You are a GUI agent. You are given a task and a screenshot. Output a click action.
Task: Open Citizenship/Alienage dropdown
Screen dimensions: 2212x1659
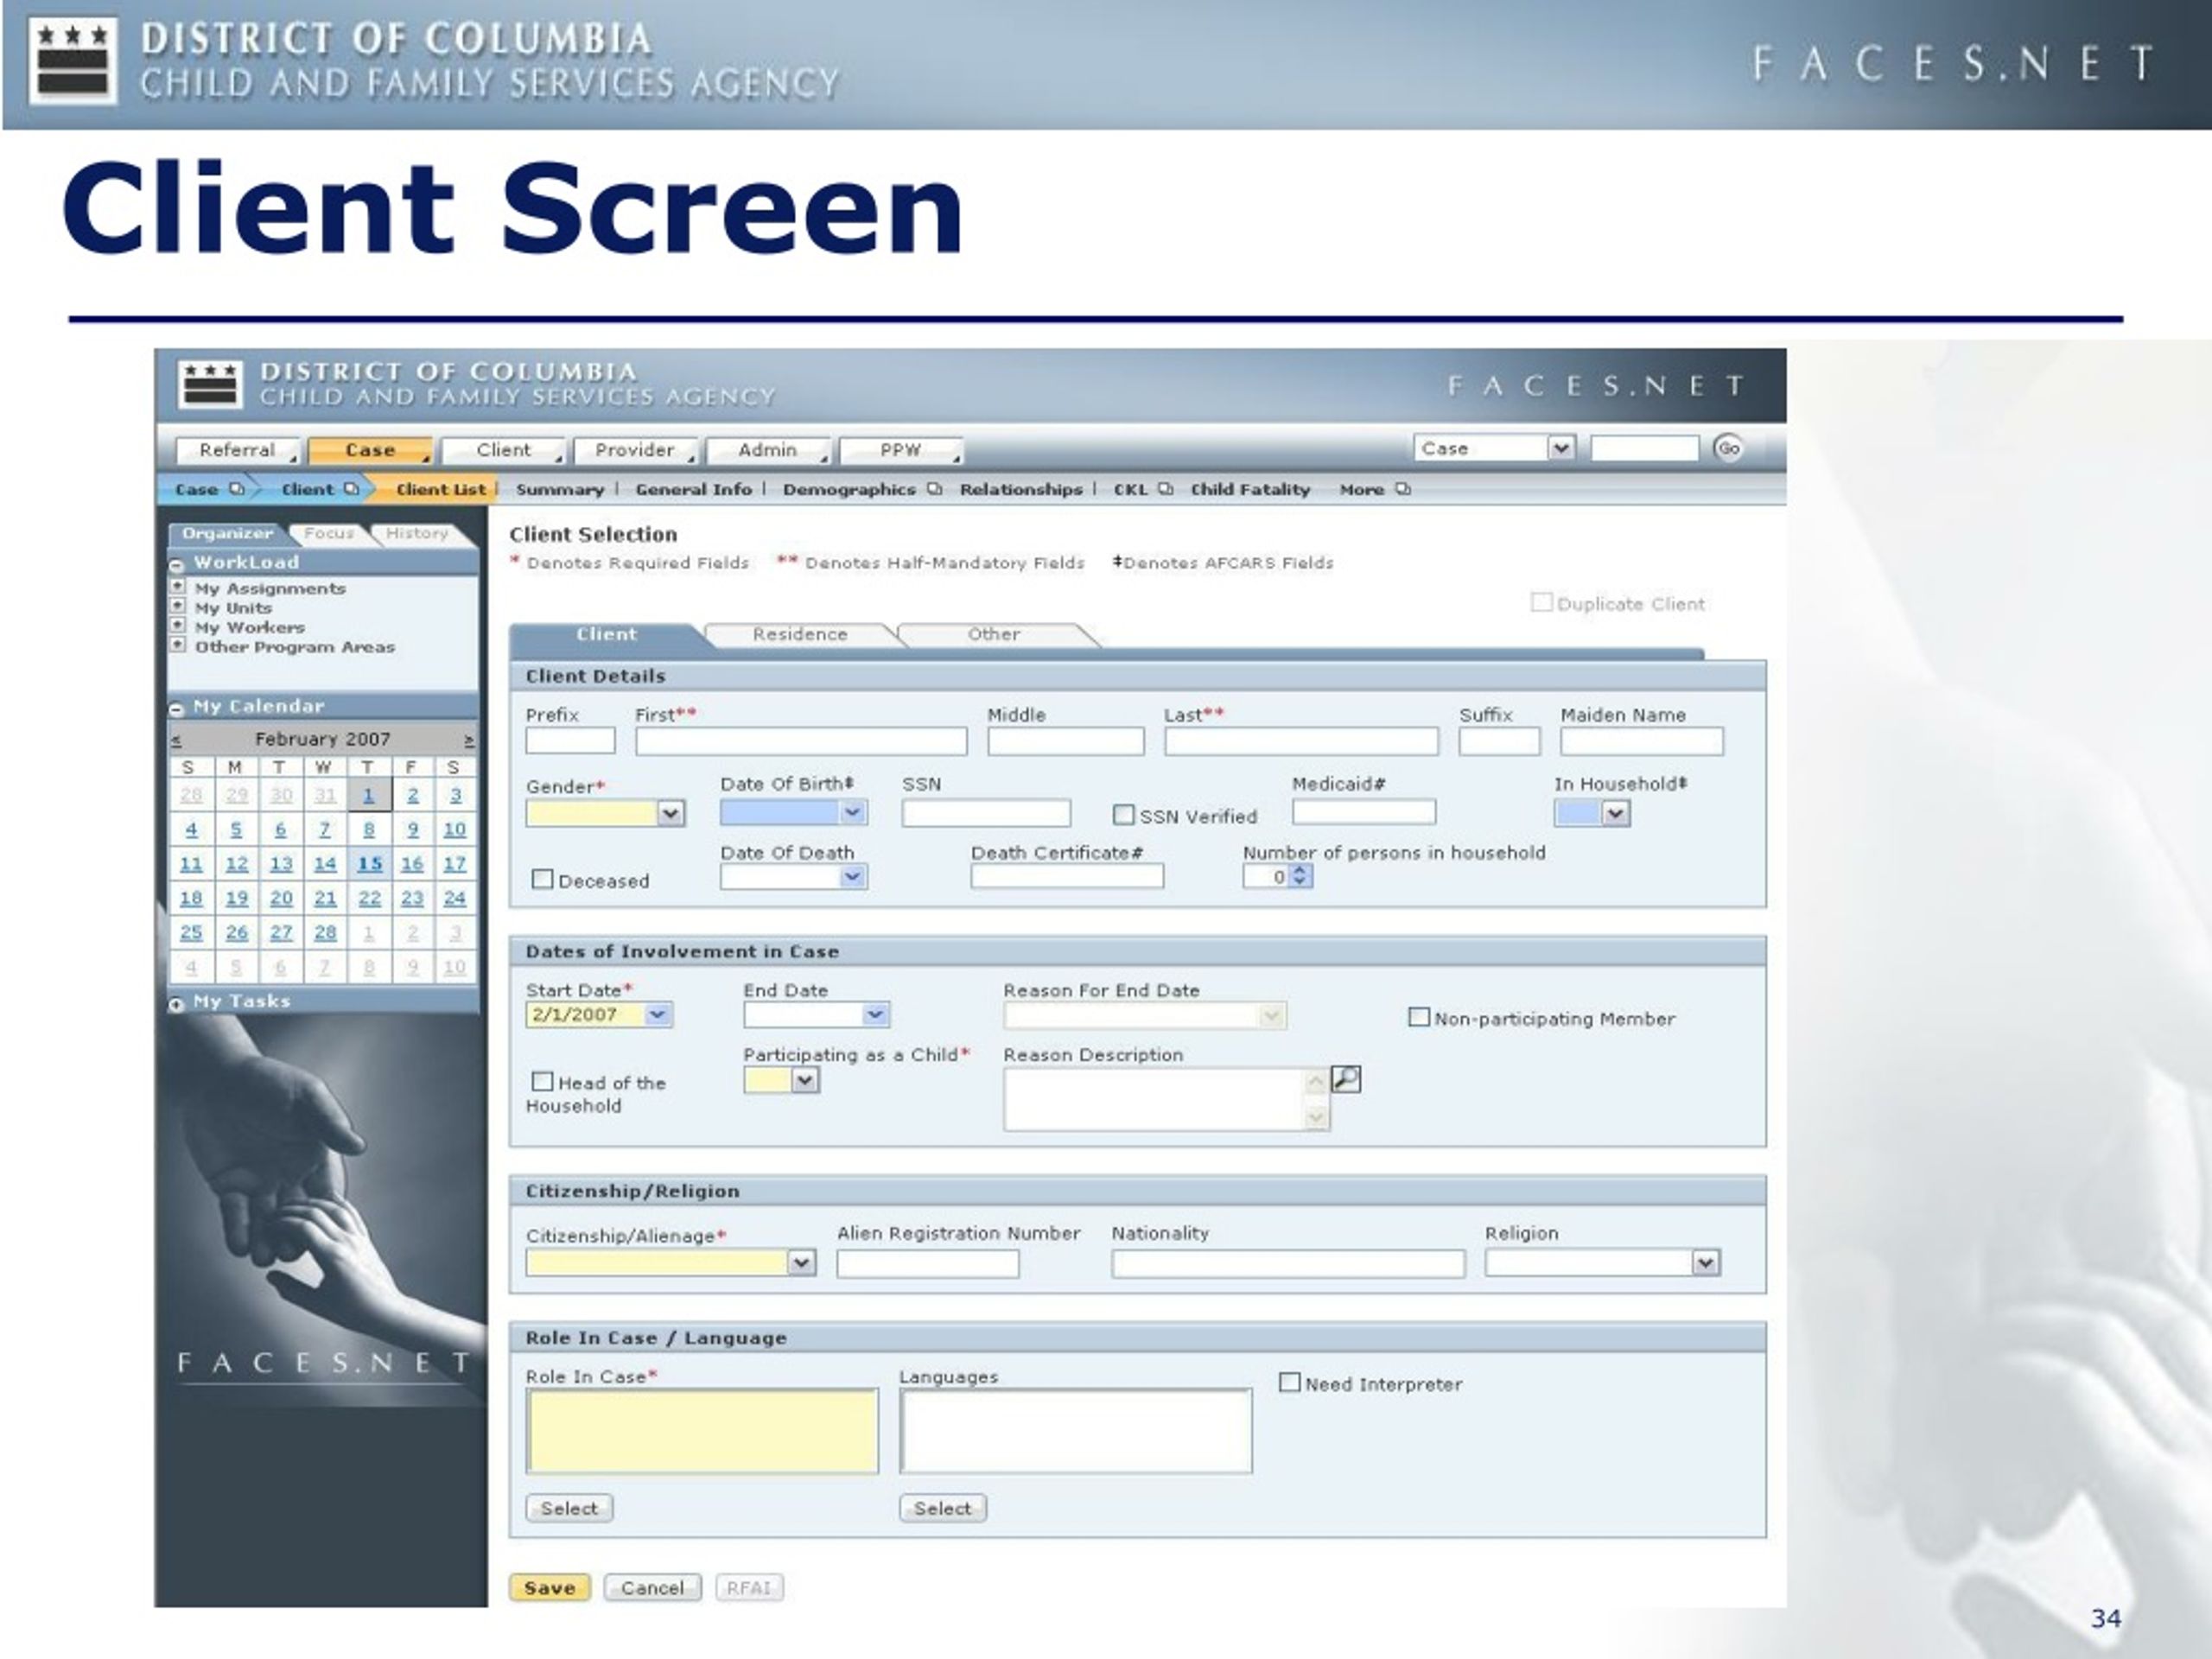click(x=802, y=1263)
